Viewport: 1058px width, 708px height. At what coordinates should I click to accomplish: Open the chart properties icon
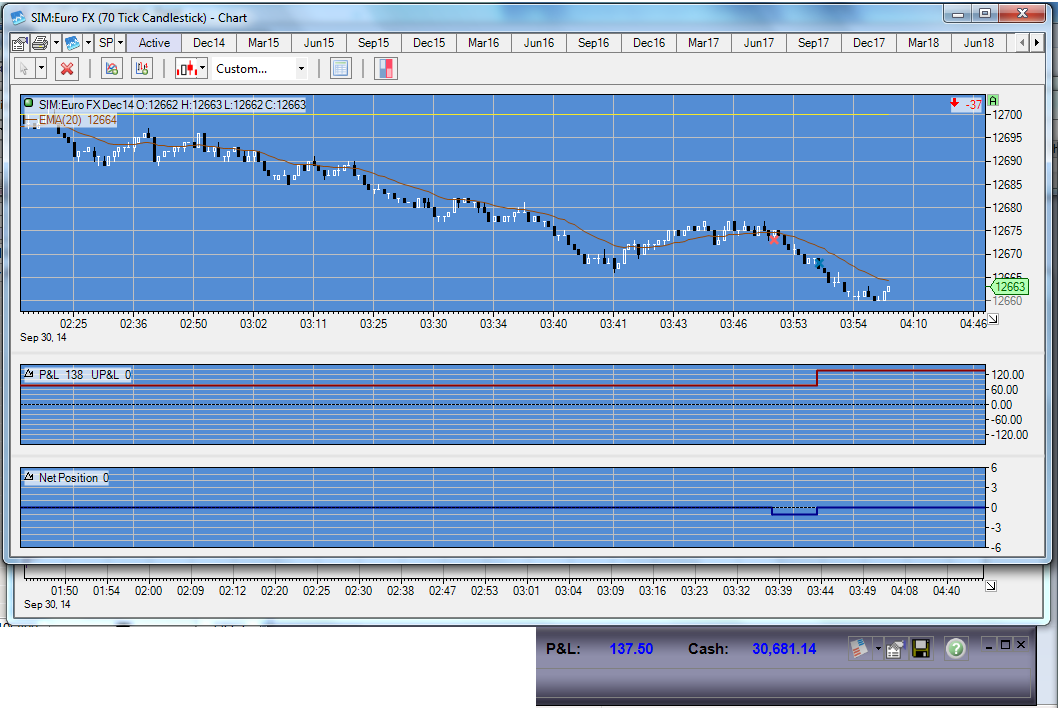20,43
